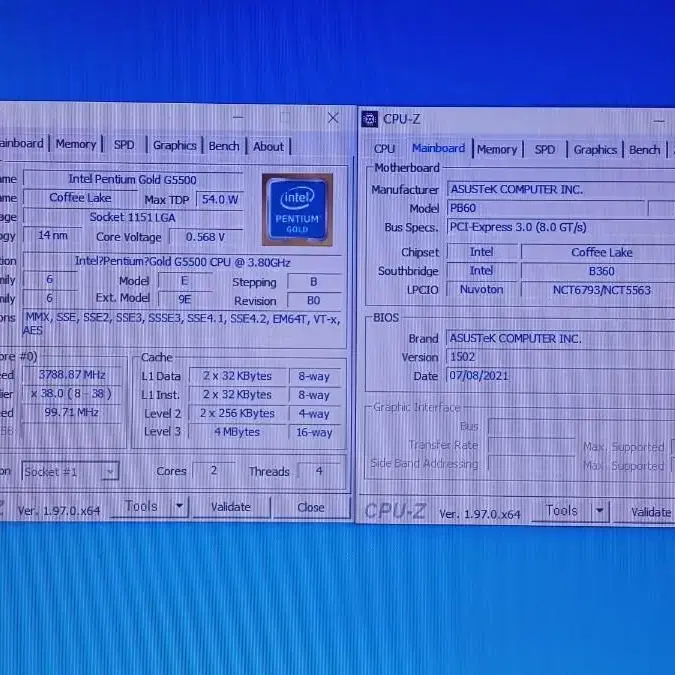
Task: Open Memory tab in right window
Action: point(497,150)
